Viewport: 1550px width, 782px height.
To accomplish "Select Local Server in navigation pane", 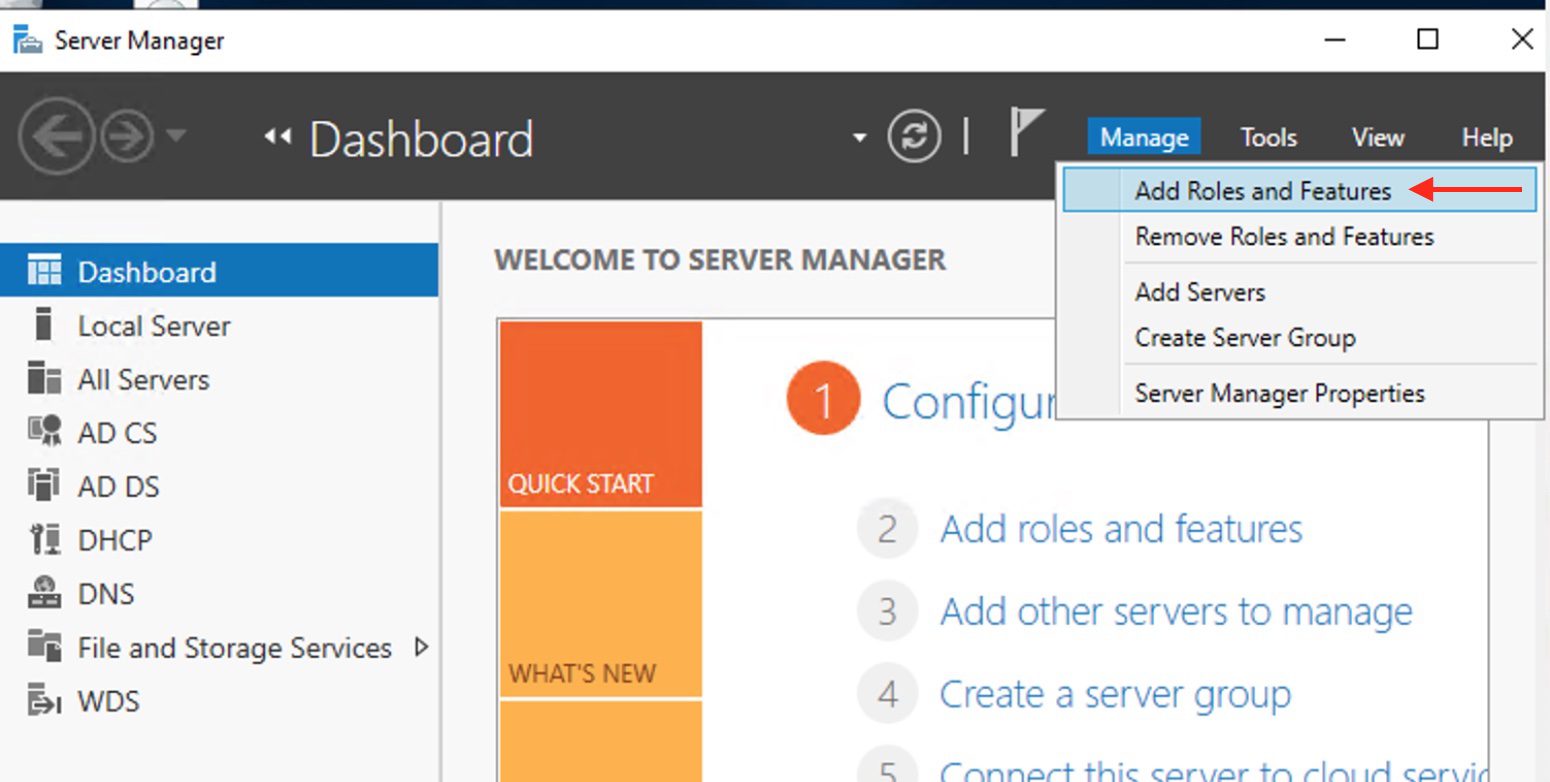I will 219,325.
